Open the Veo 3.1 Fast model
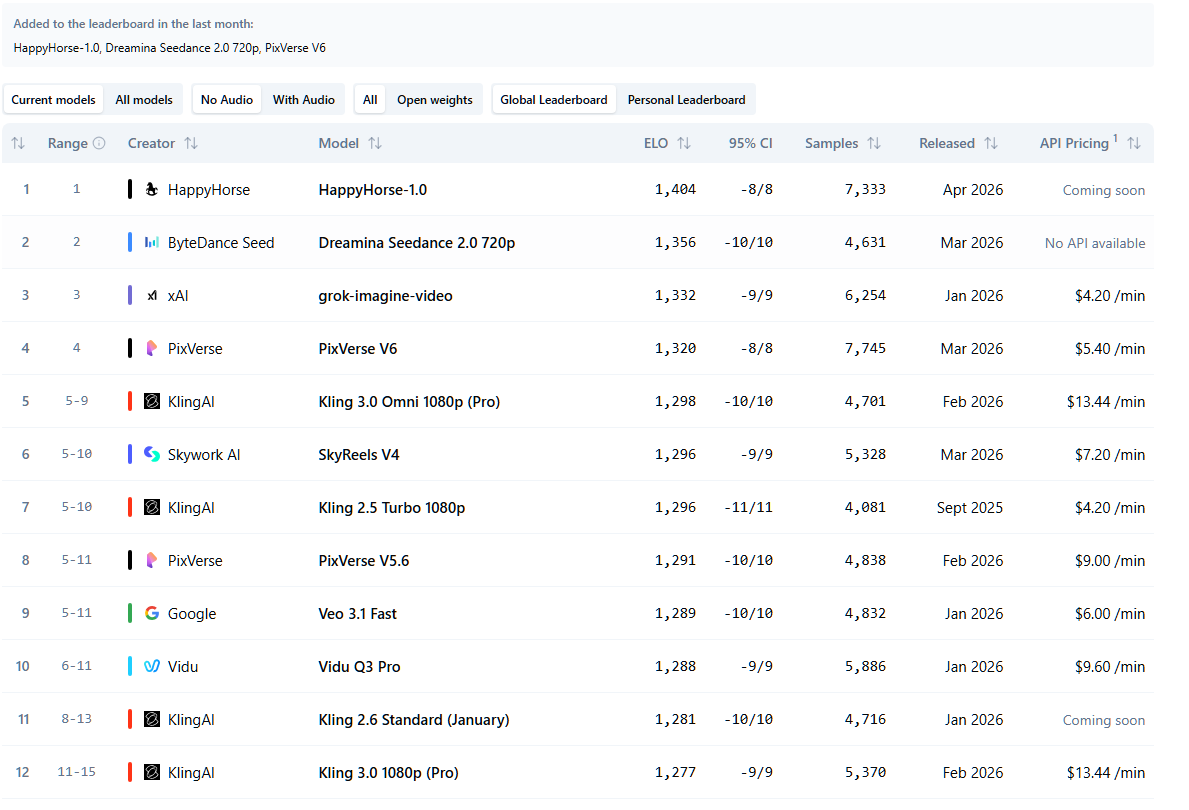This screenshot has height=810, width=1189. coord(357,614)
